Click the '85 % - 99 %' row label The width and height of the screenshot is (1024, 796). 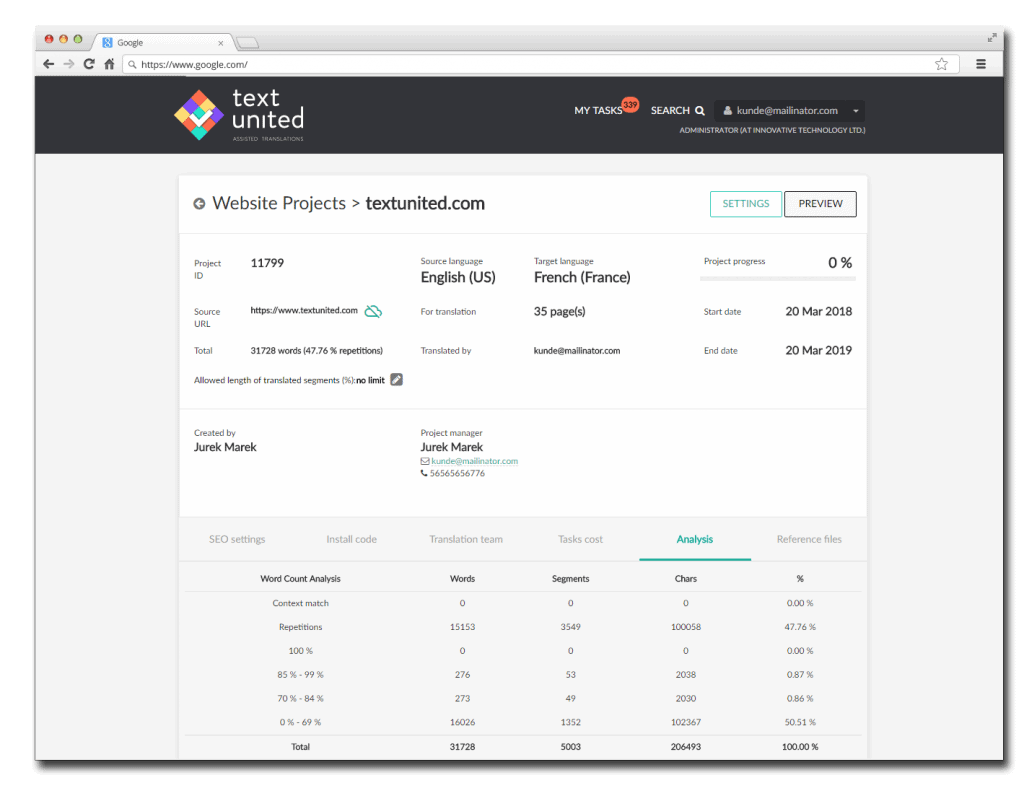point(300,675)
